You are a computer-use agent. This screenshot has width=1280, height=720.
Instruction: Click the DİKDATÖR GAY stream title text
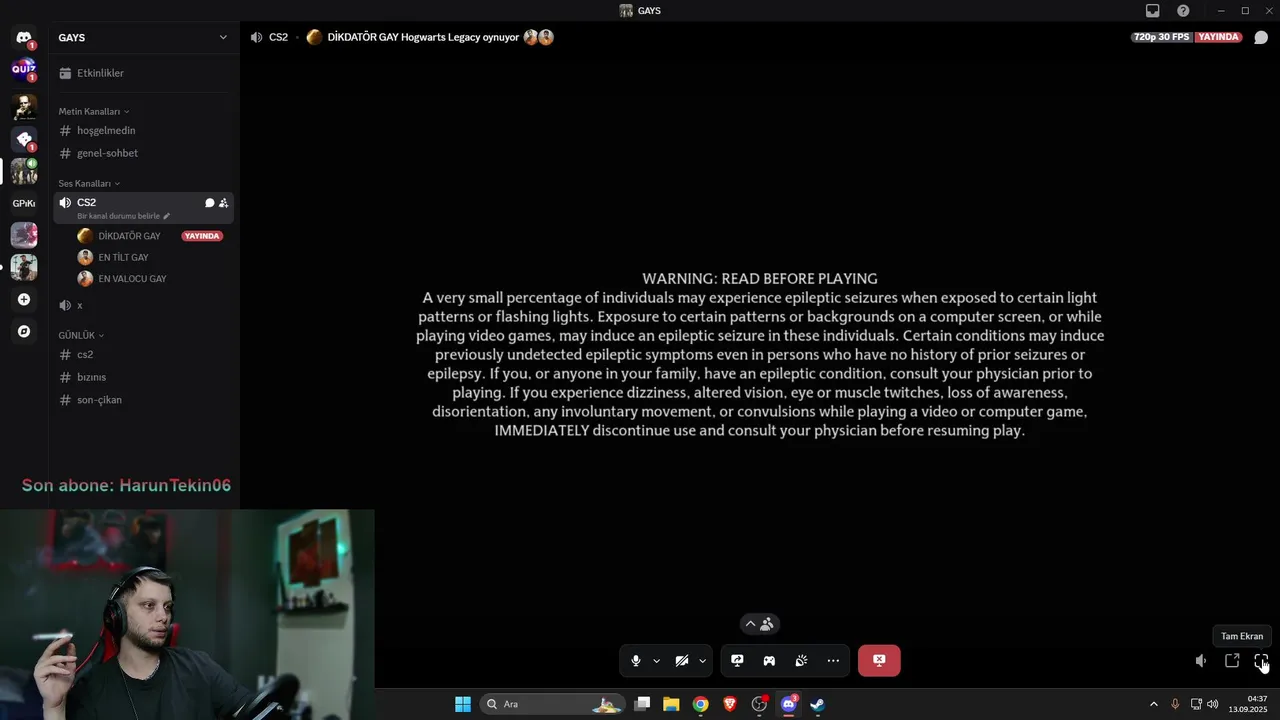[423, 37]
